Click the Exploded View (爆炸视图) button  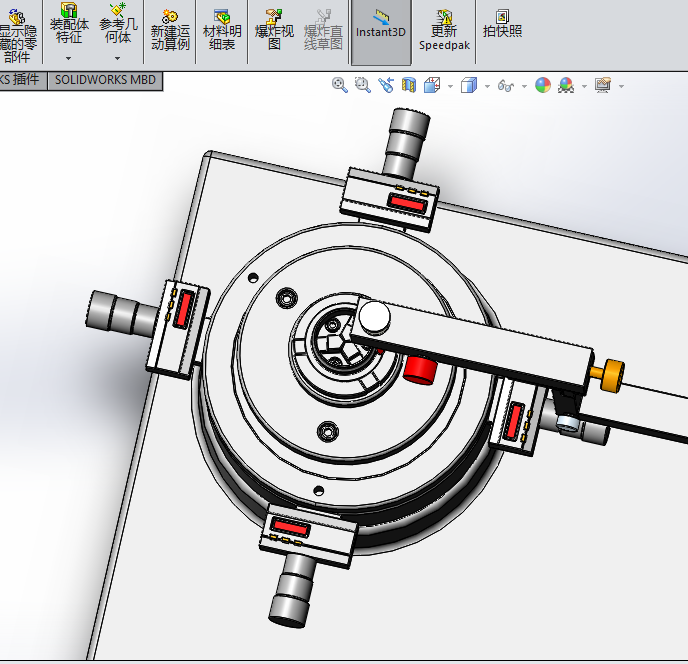[x=274, y=32]
